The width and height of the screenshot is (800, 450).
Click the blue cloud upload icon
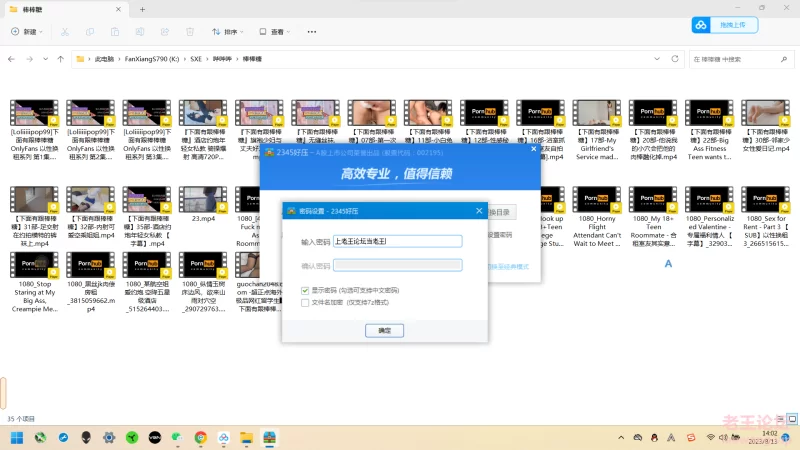tap(701, 25)
